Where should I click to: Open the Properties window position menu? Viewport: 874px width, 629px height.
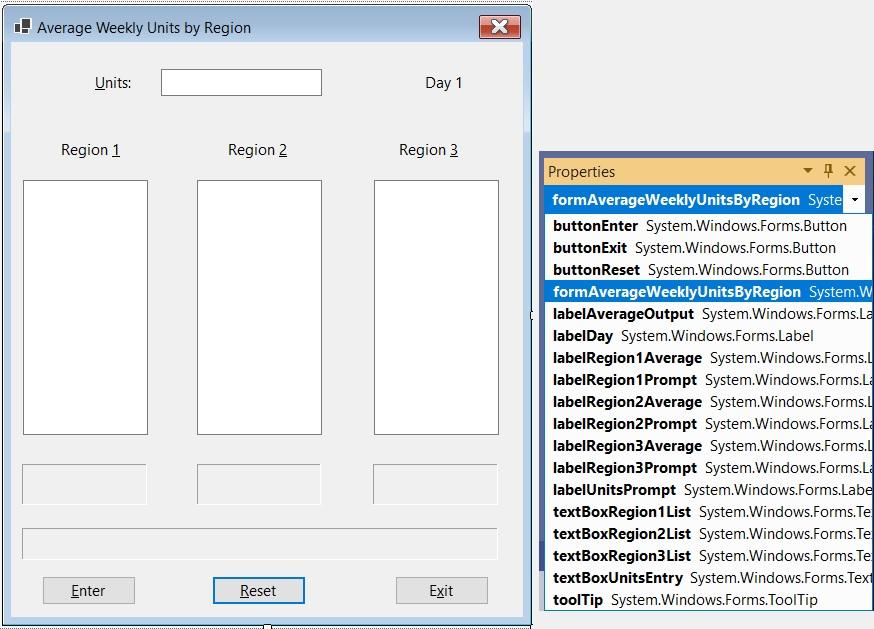pos(808,171)
